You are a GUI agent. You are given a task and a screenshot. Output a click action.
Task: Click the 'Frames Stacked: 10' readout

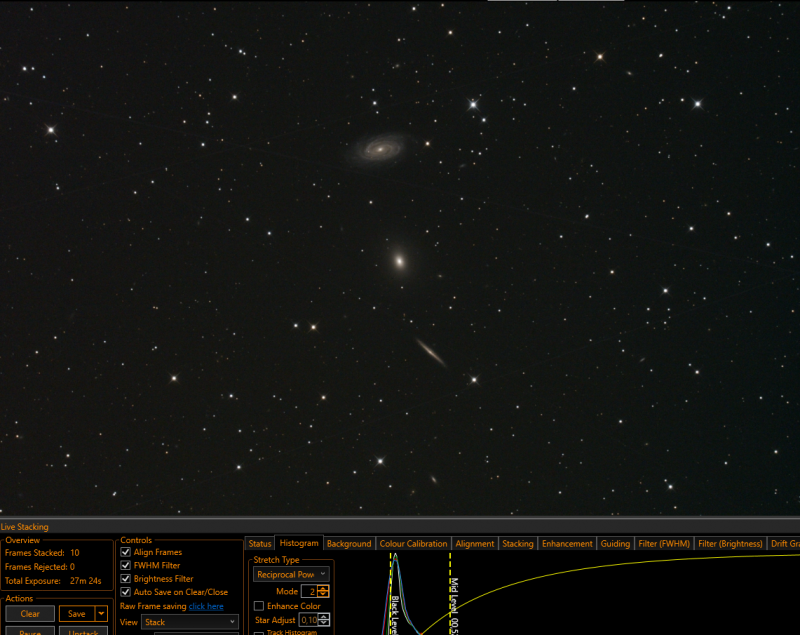tap(42, 552)
